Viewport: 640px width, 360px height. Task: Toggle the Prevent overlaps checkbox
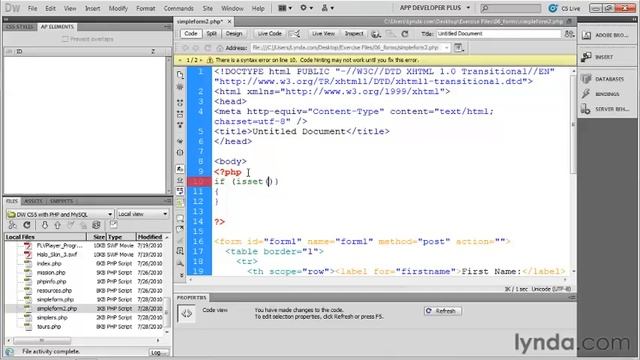click(x=65, y=39)
